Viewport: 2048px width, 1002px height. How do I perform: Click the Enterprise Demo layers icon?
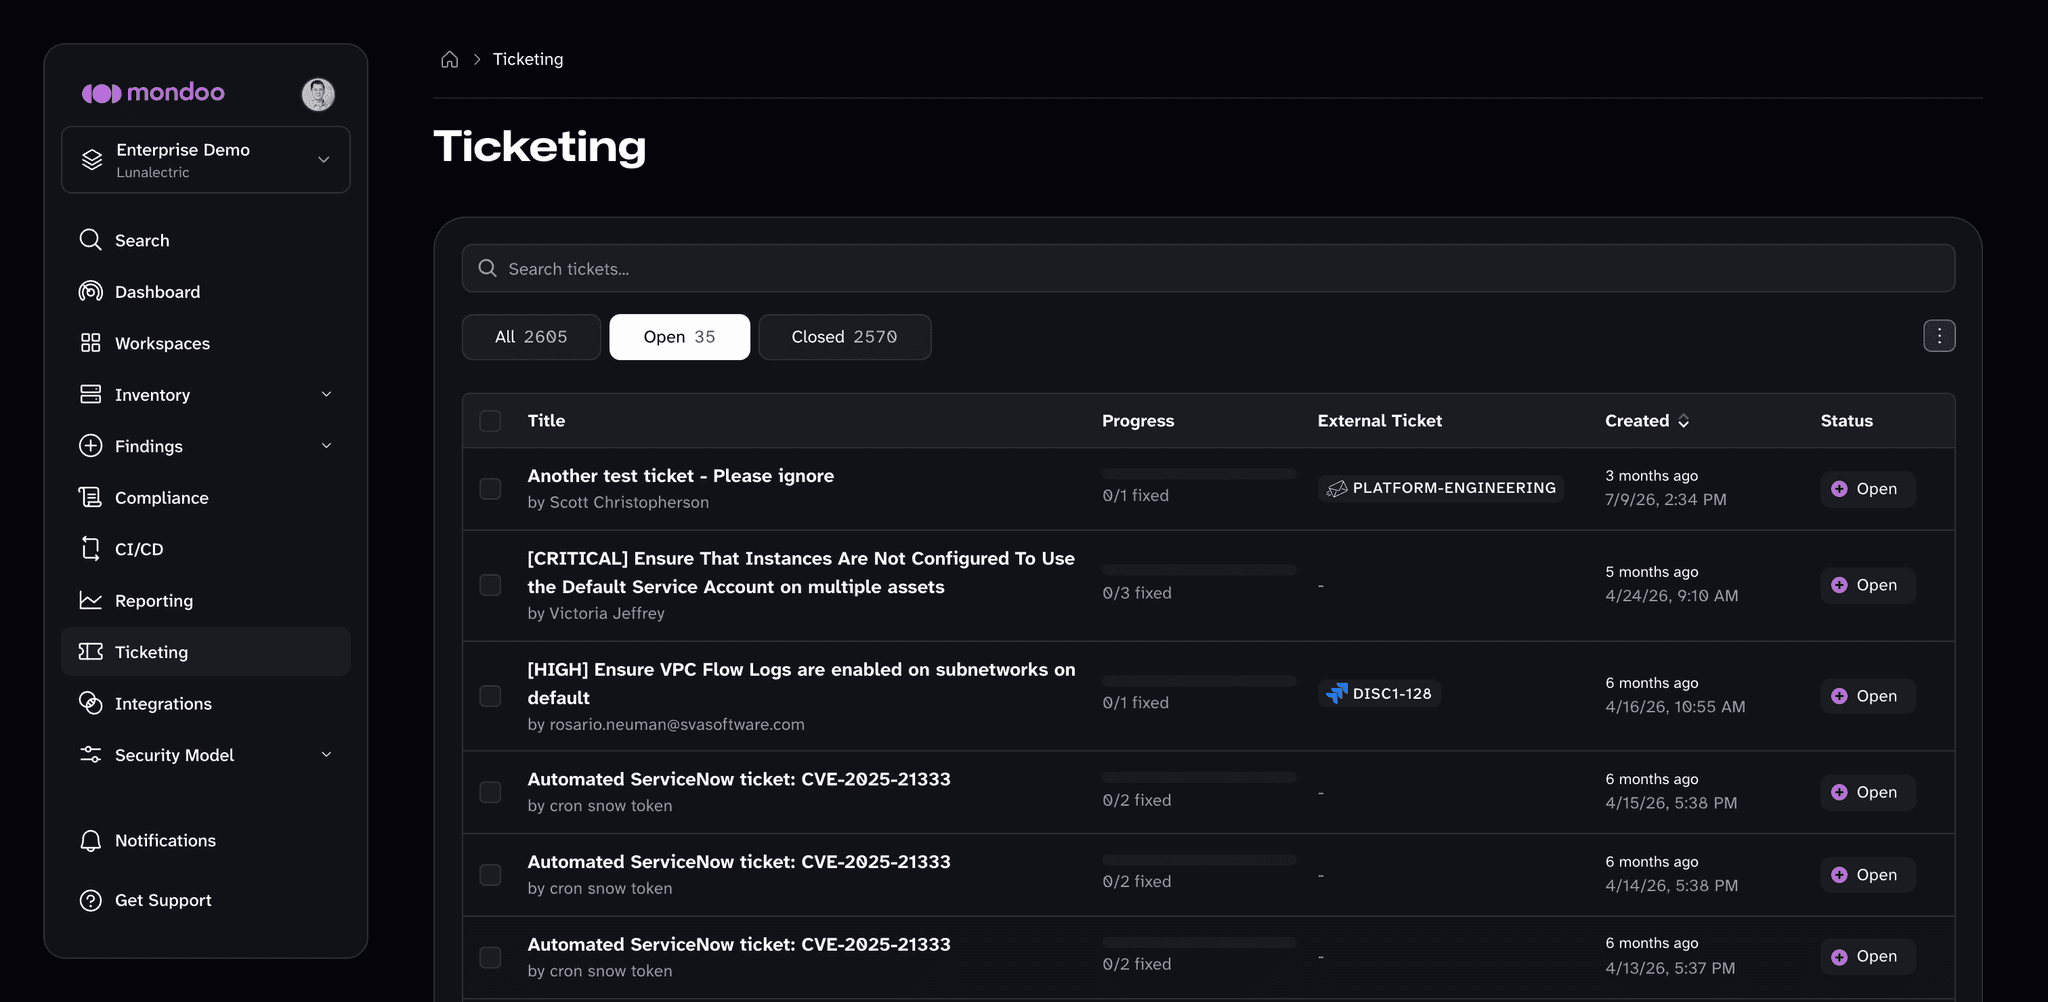click(92, 159)
